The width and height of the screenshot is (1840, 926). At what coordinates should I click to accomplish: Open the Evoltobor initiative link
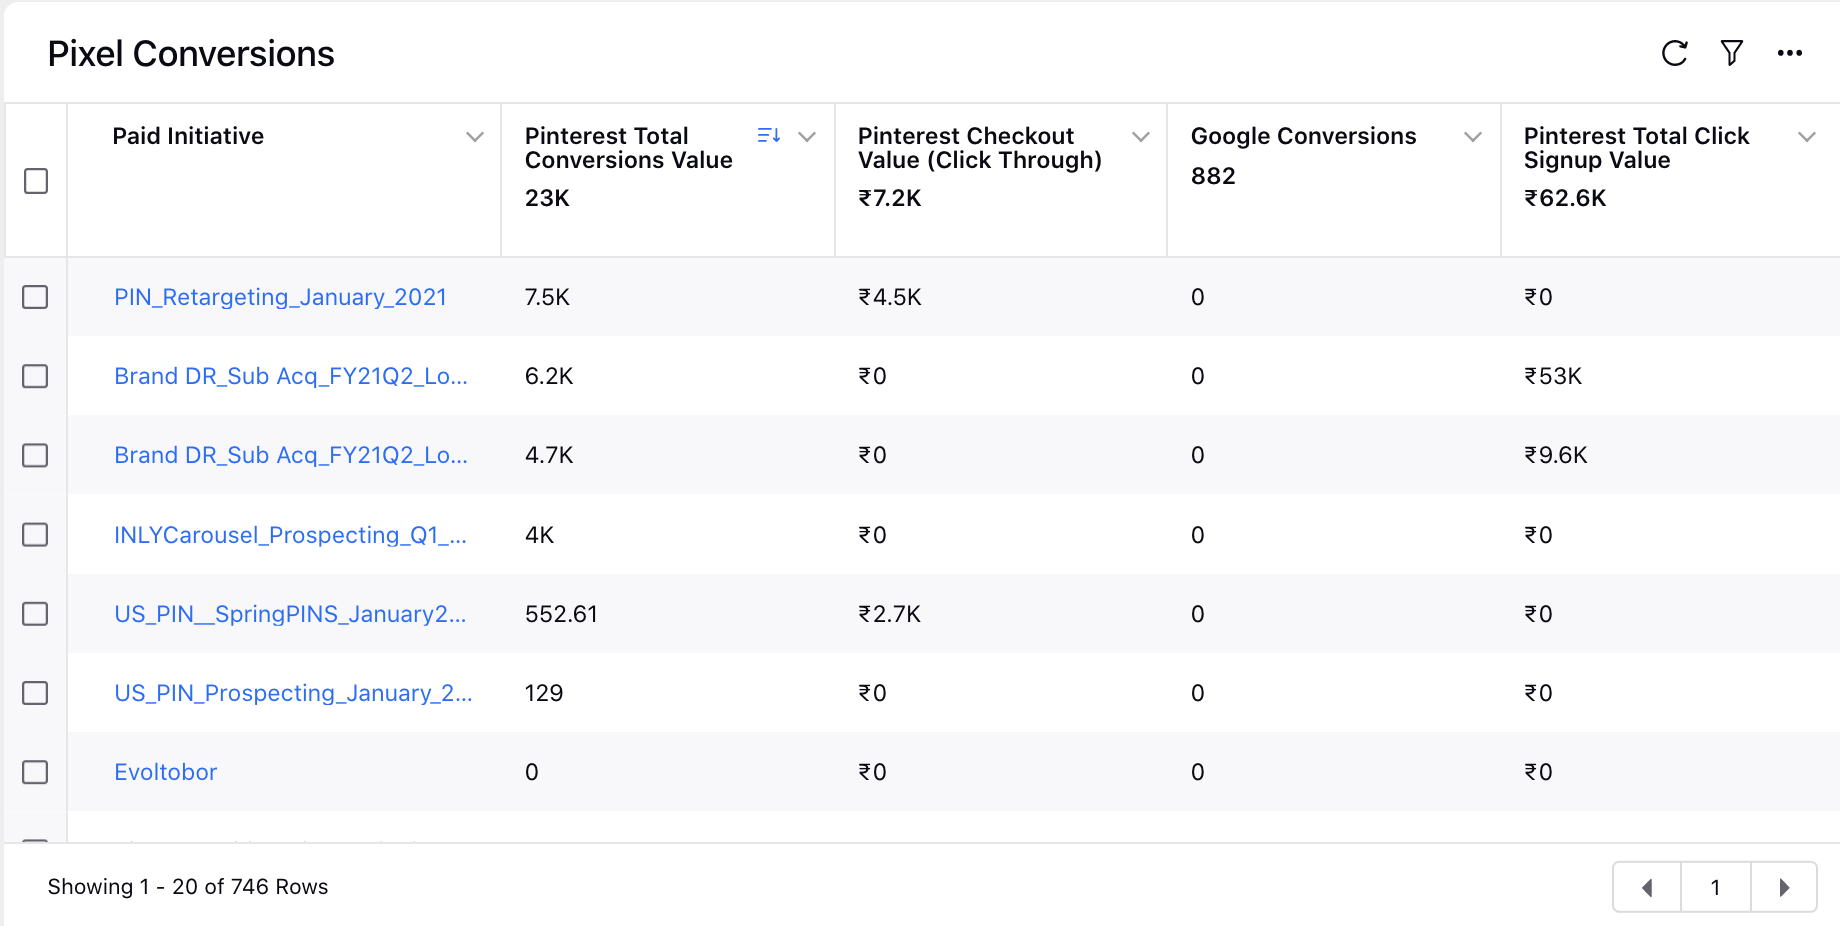point(165,772)
